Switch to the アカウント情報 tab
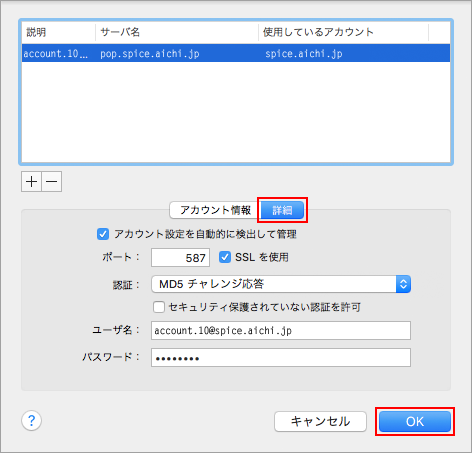The image size is (472, 453). pyautogui.click(x=215, y=210)
